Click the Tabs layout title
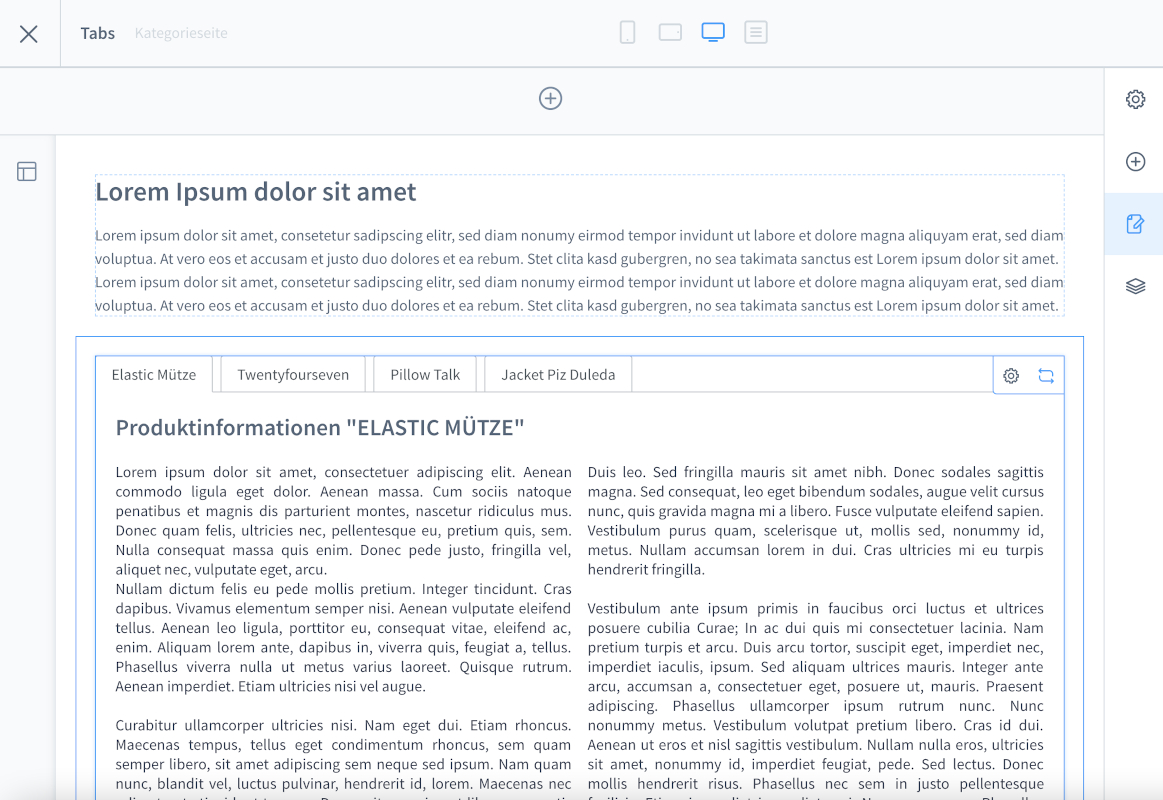Screen dimensions: 1163x800 pyautogui.click(x=98, y=33)
